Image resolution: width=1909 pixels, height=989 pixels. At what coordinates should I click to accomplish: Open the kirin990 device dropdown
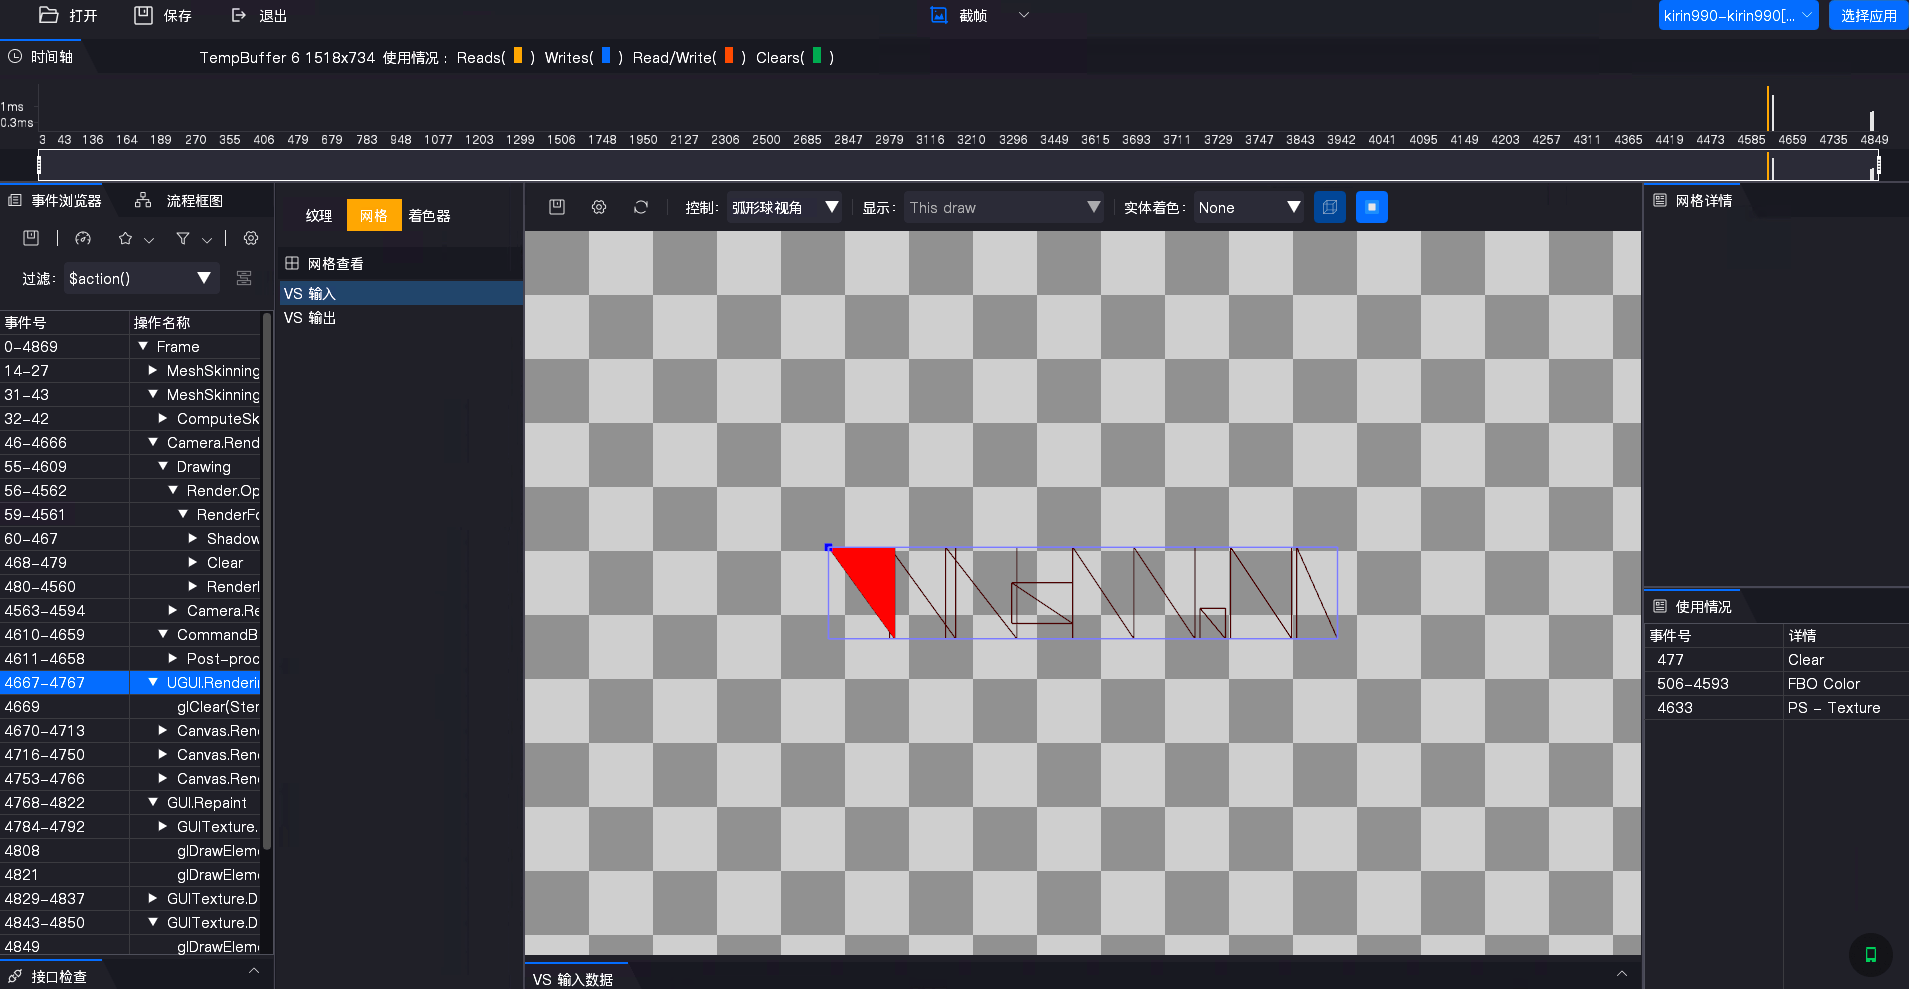click(1738, 15)
